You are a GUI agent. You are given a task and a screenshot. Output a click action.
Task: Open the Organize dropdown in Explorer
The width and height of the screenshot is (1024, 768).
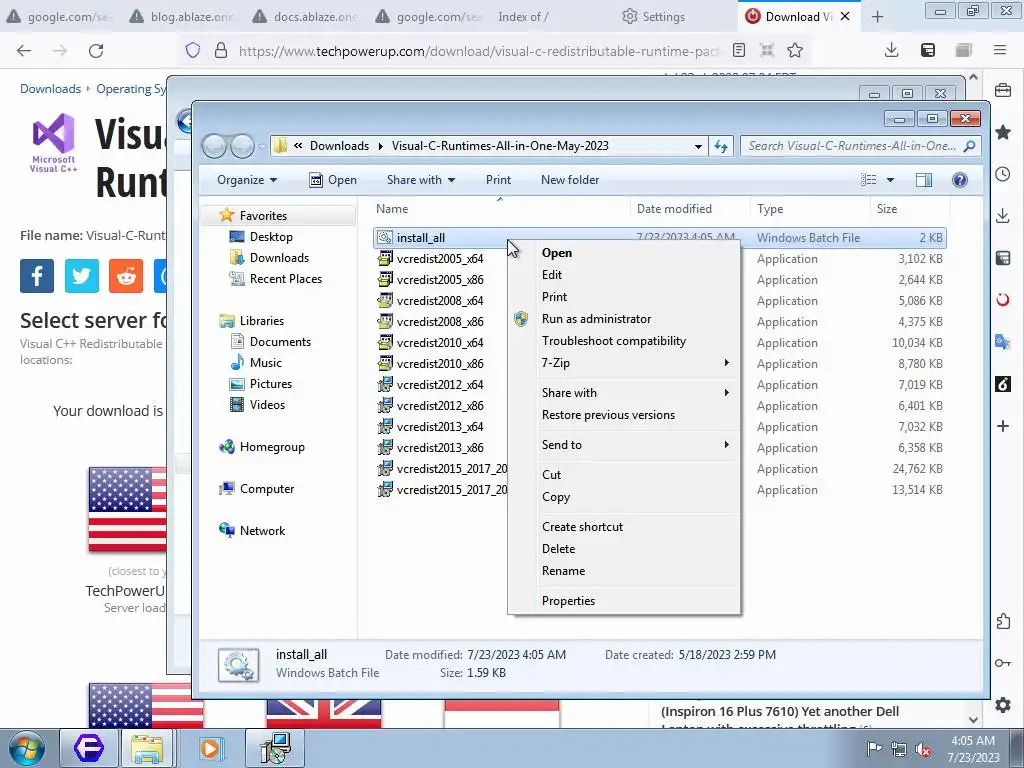point(247,180)
